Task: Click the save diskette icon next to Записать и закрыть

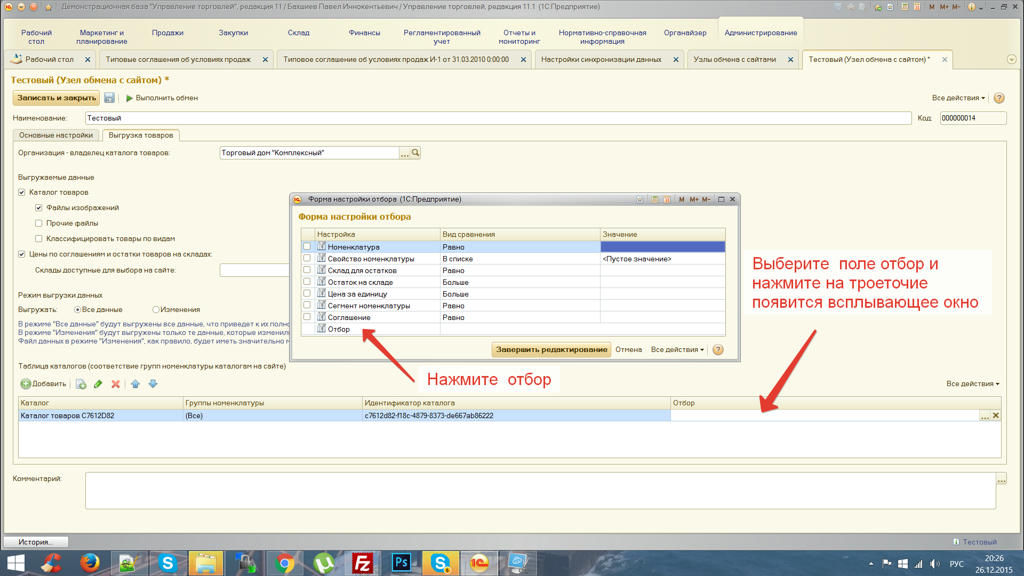Action: (x=109, y=98)
